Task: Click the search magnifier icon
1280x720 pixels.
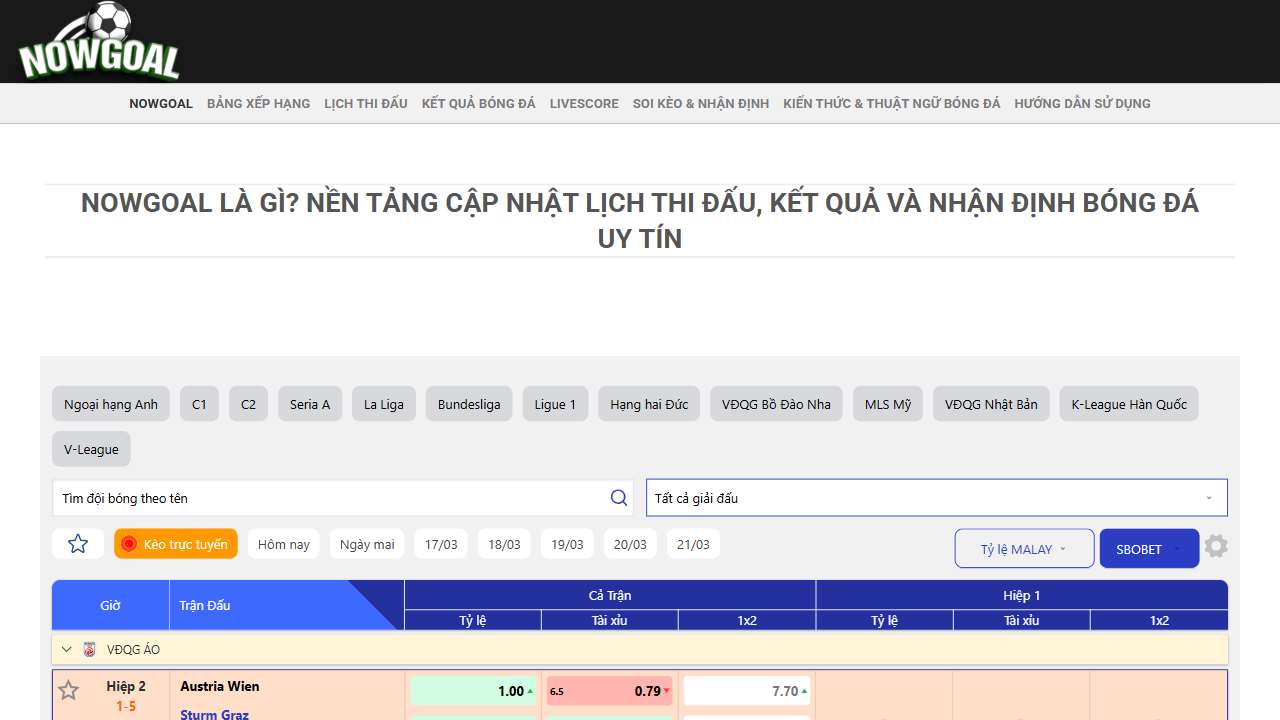Action: pos(619,498)
